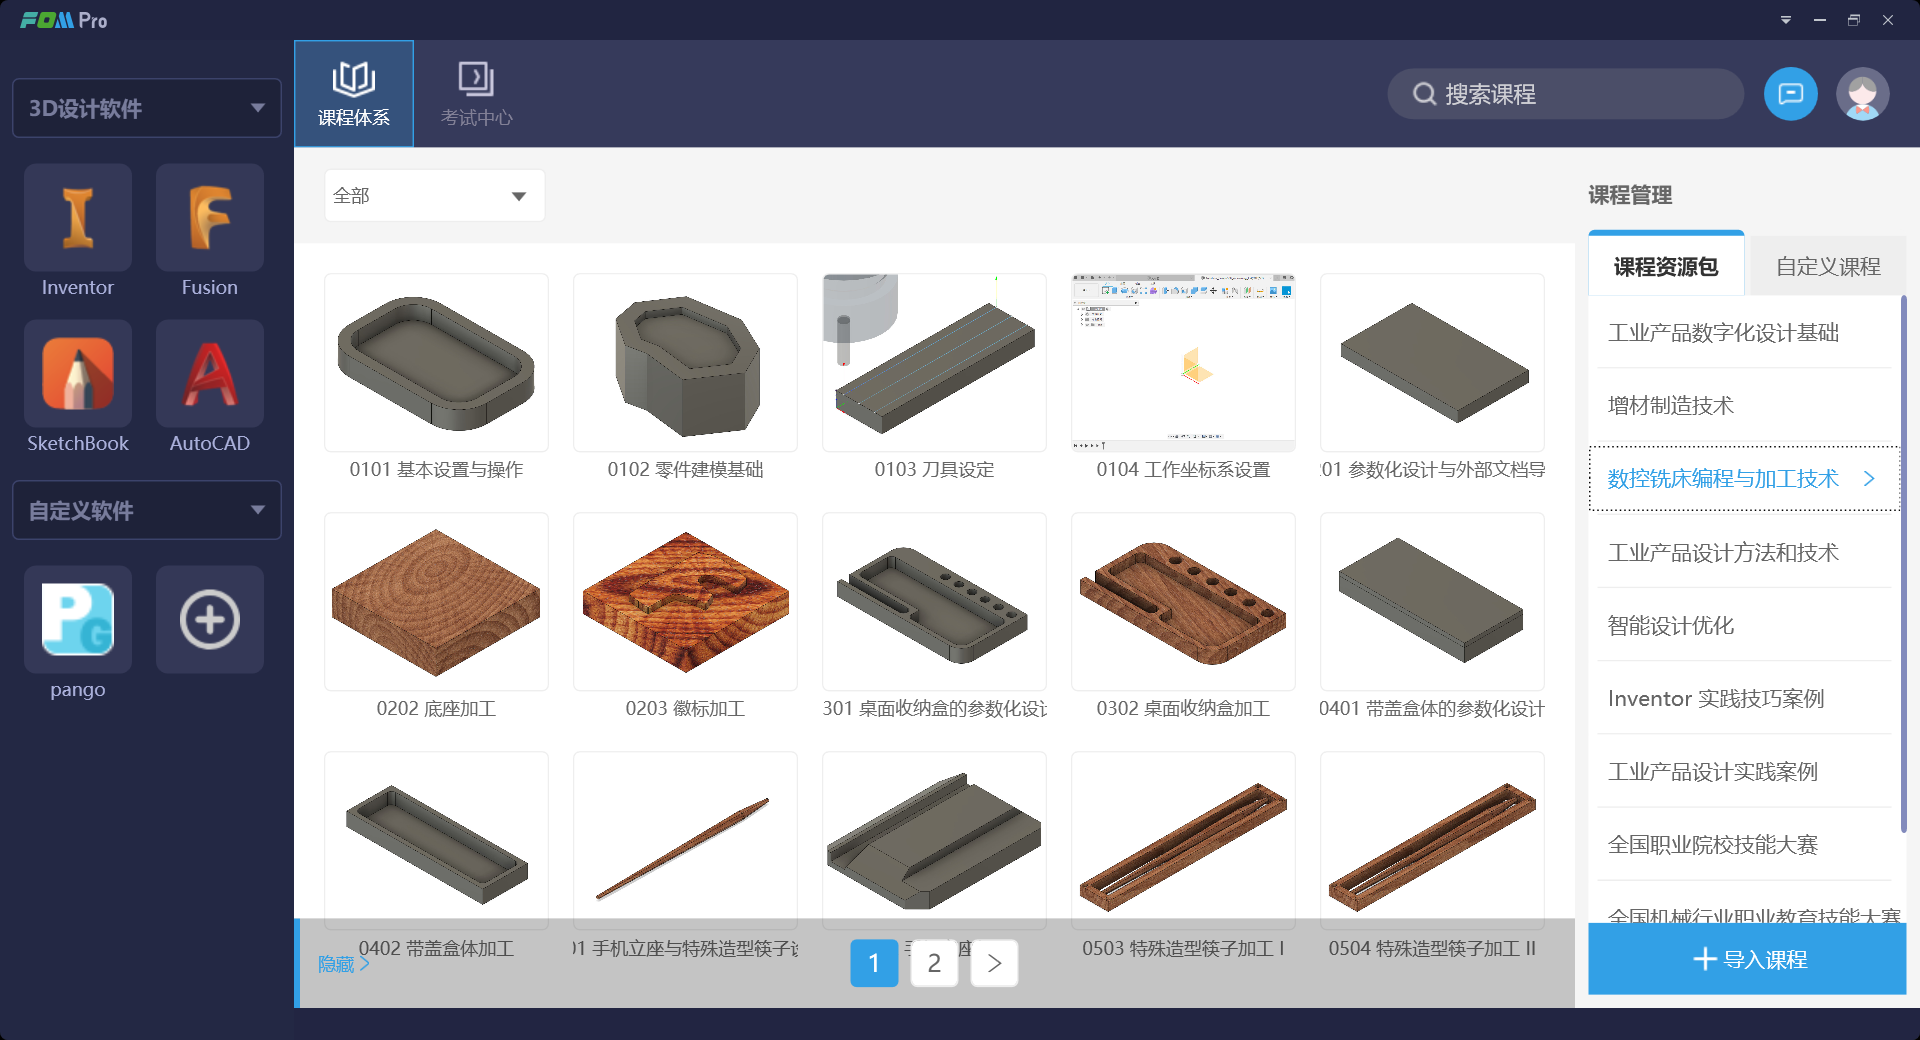The image size is (1920, 1040).
Task: Select 数控铣床编程与加工技术 course package
Action: [x=1743, y=479]
